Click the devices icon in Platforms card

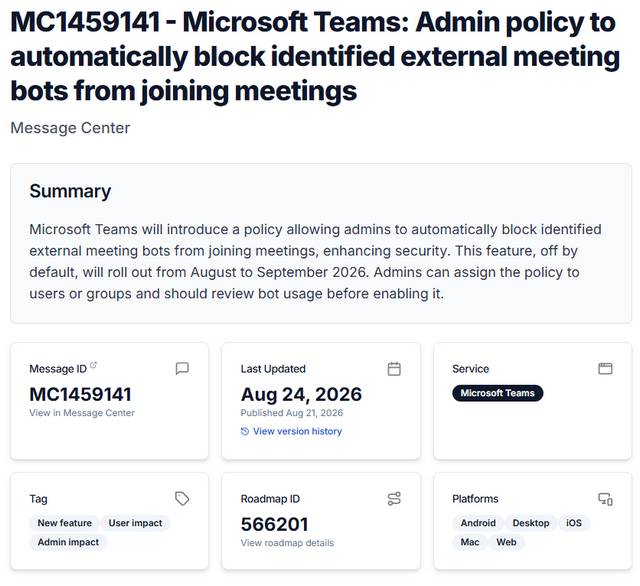pyautogui.click(x=605, y=499)
